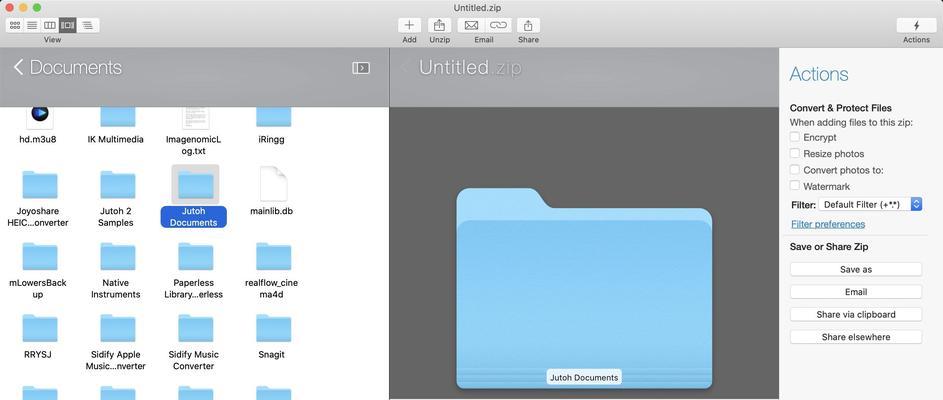
Task: Select the mLowersBackup folder
Action: click(x=40, y=256)
